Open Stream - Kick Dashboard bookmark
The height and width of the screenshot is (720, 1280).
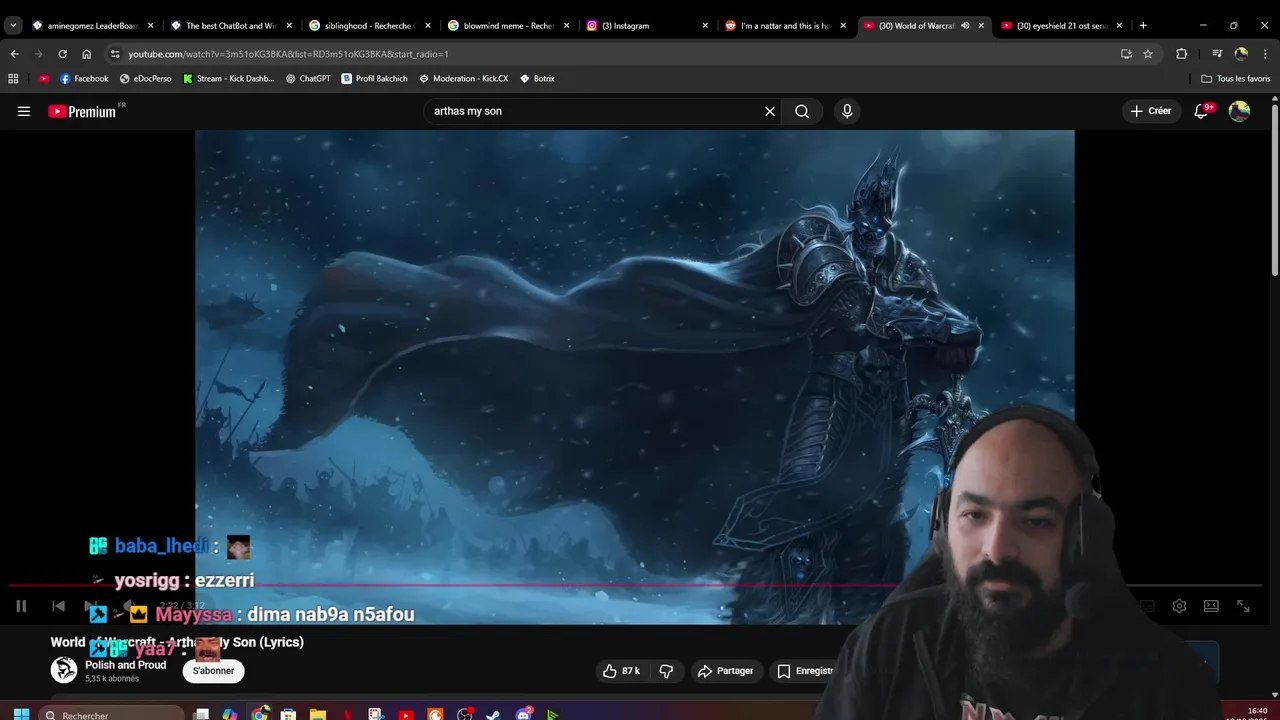point(228,78)
